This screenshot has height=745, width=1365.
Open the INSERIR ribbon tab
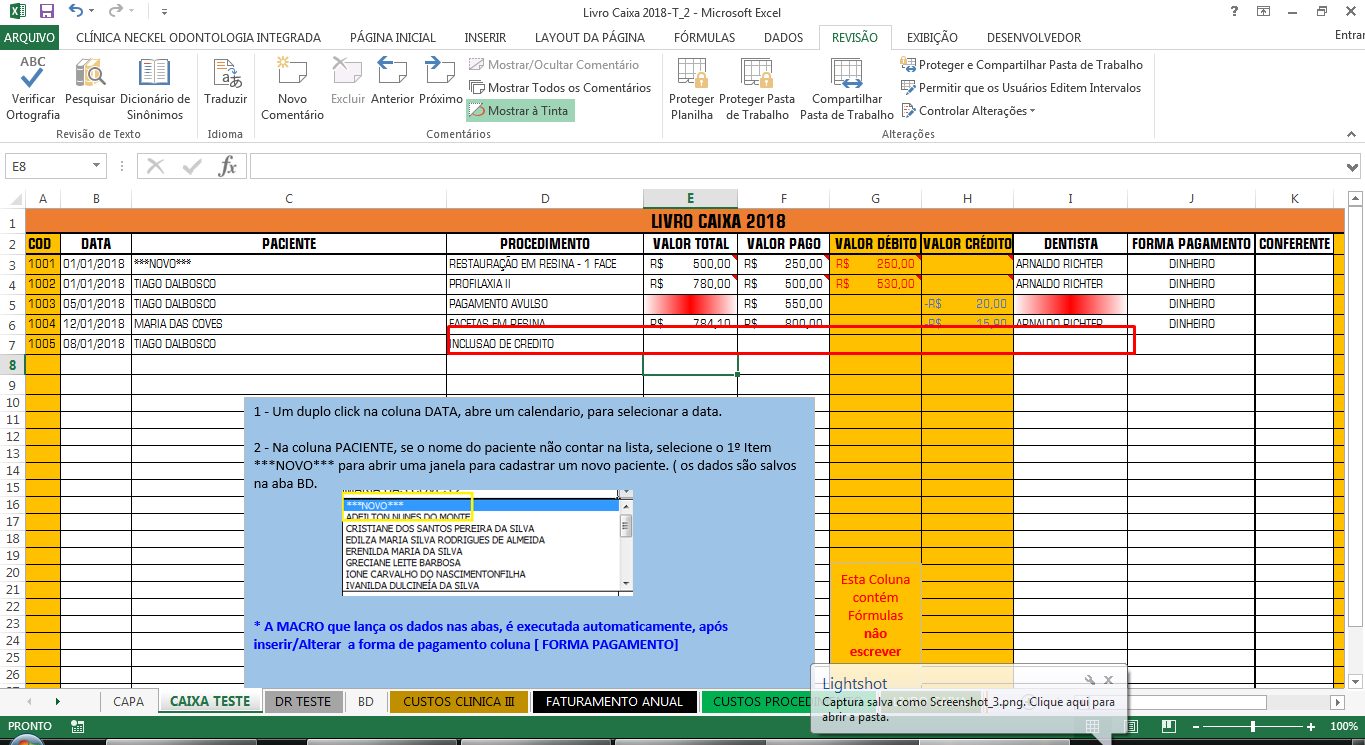point(485,38)
